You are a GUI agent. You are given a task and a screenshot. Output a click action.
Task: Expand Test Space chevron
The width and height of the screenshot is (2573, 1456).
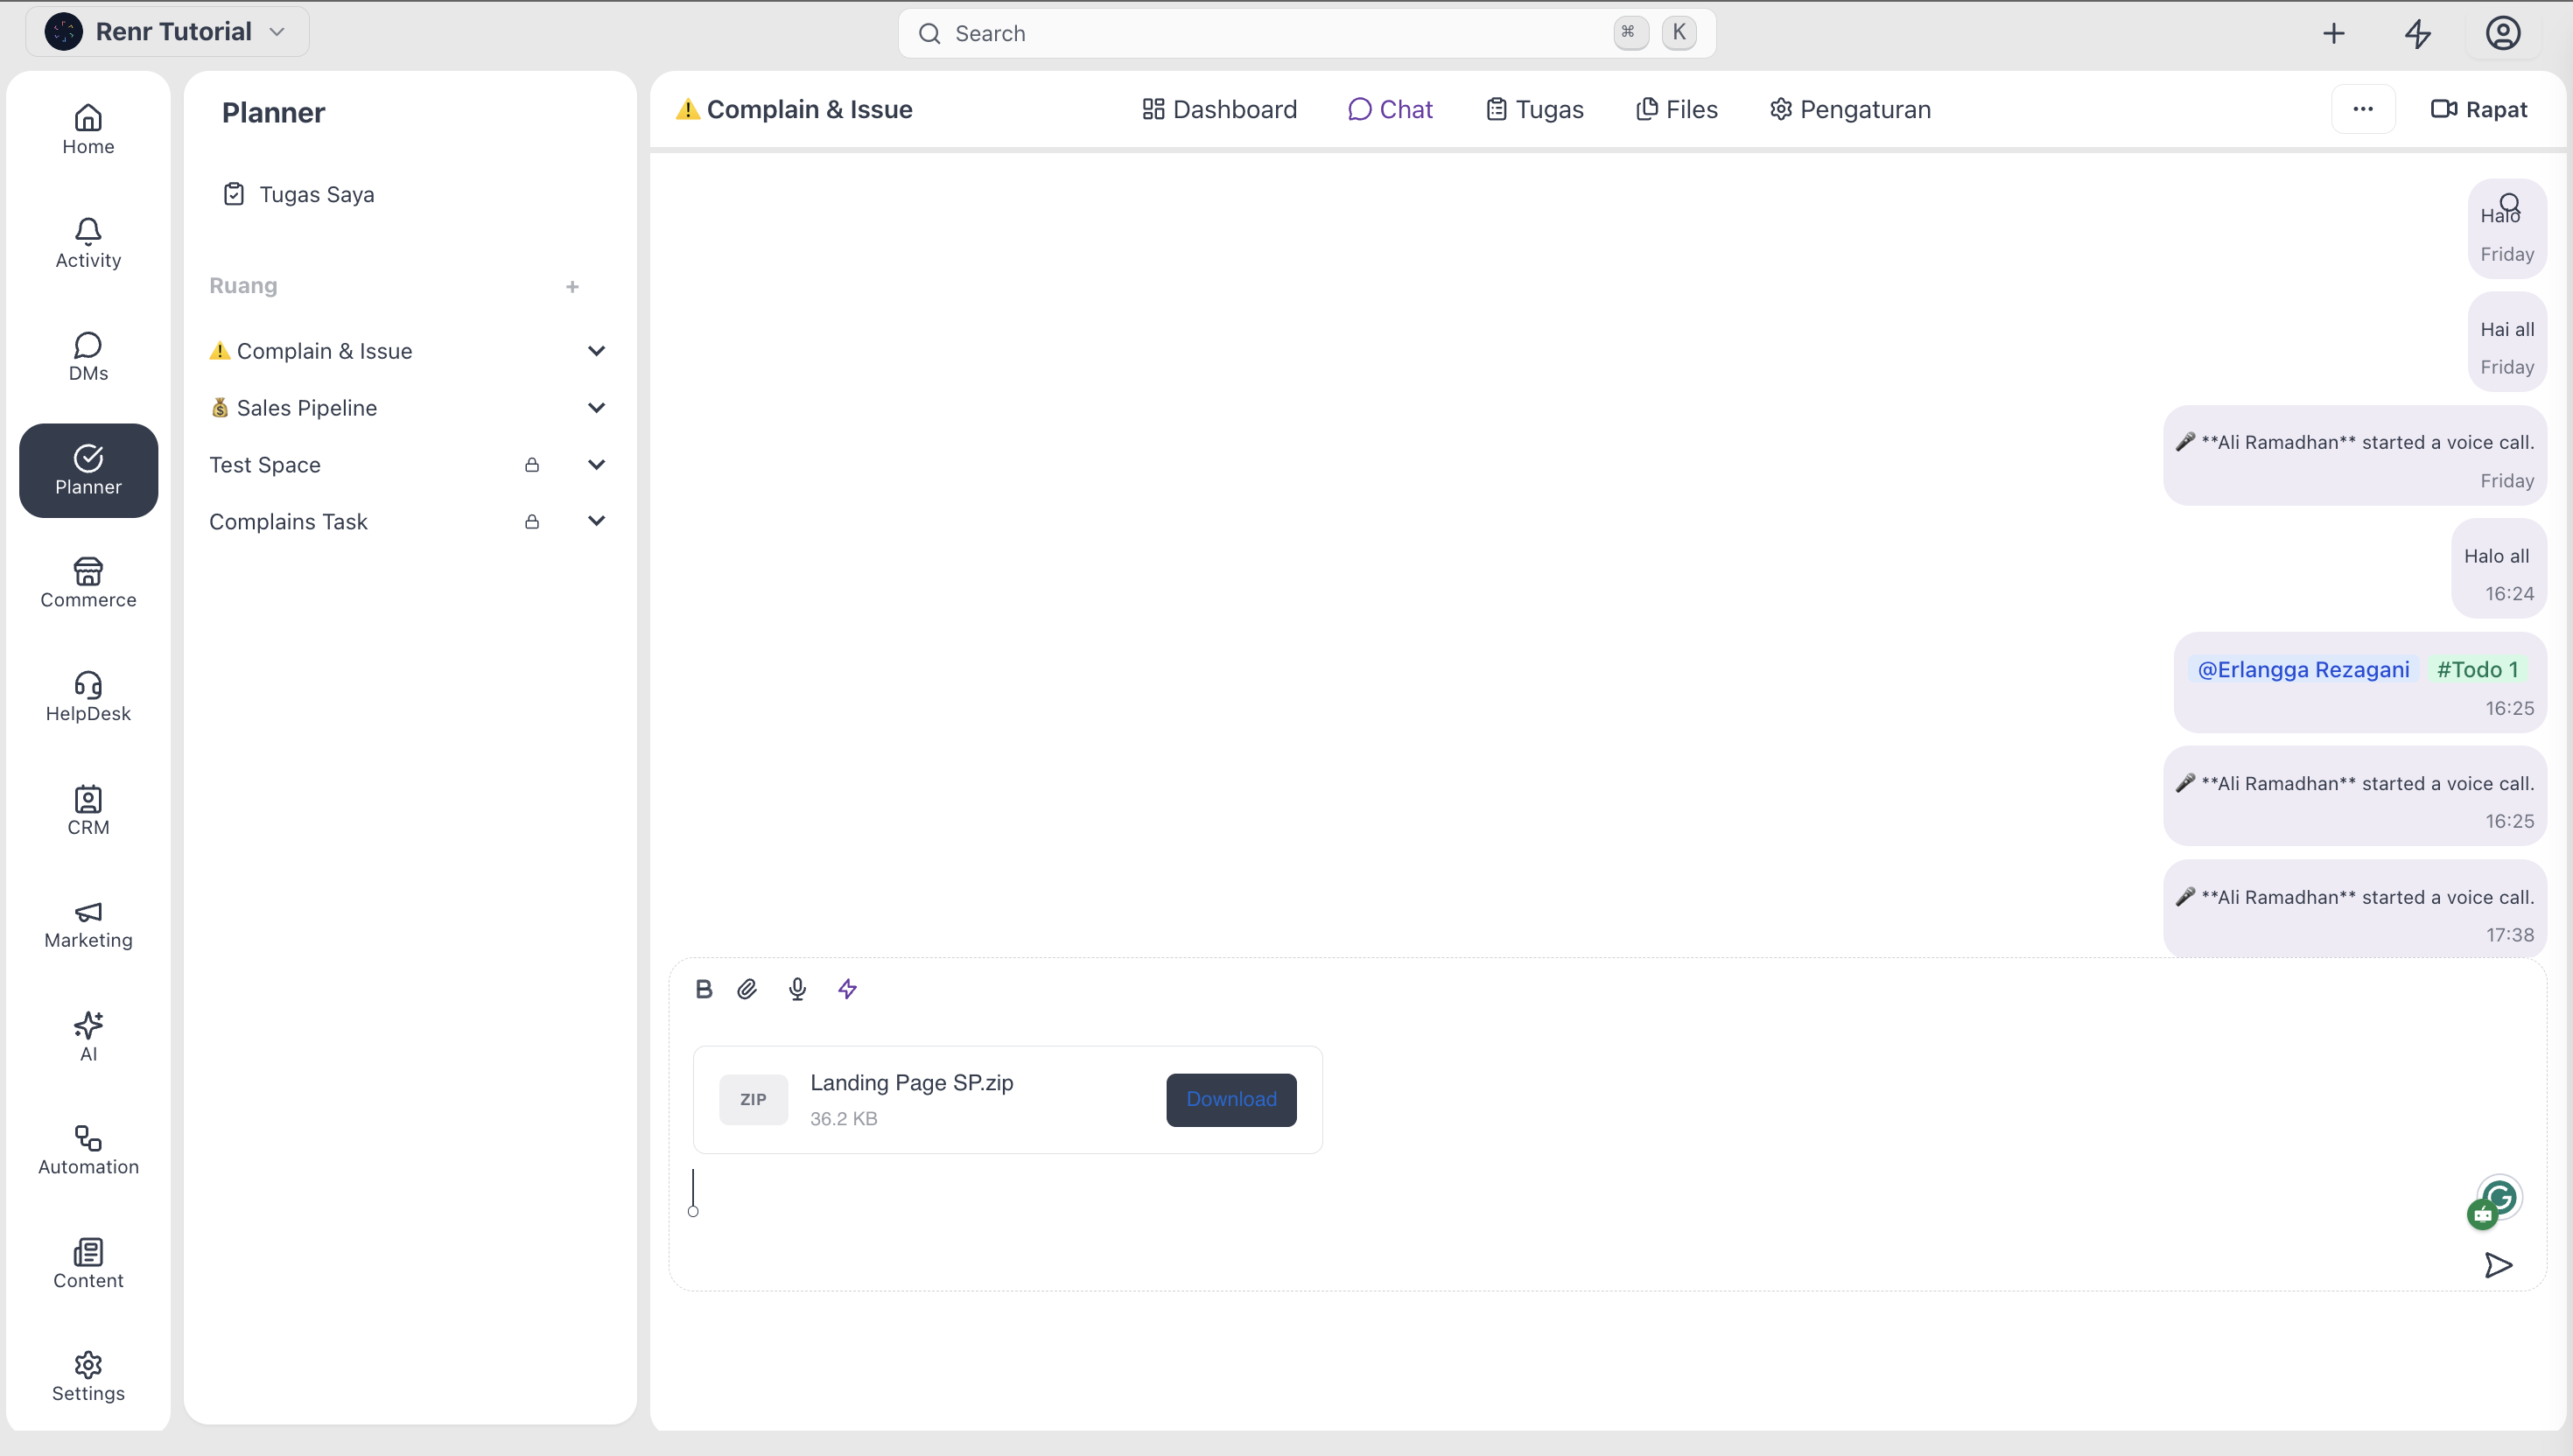click(596, 465)
